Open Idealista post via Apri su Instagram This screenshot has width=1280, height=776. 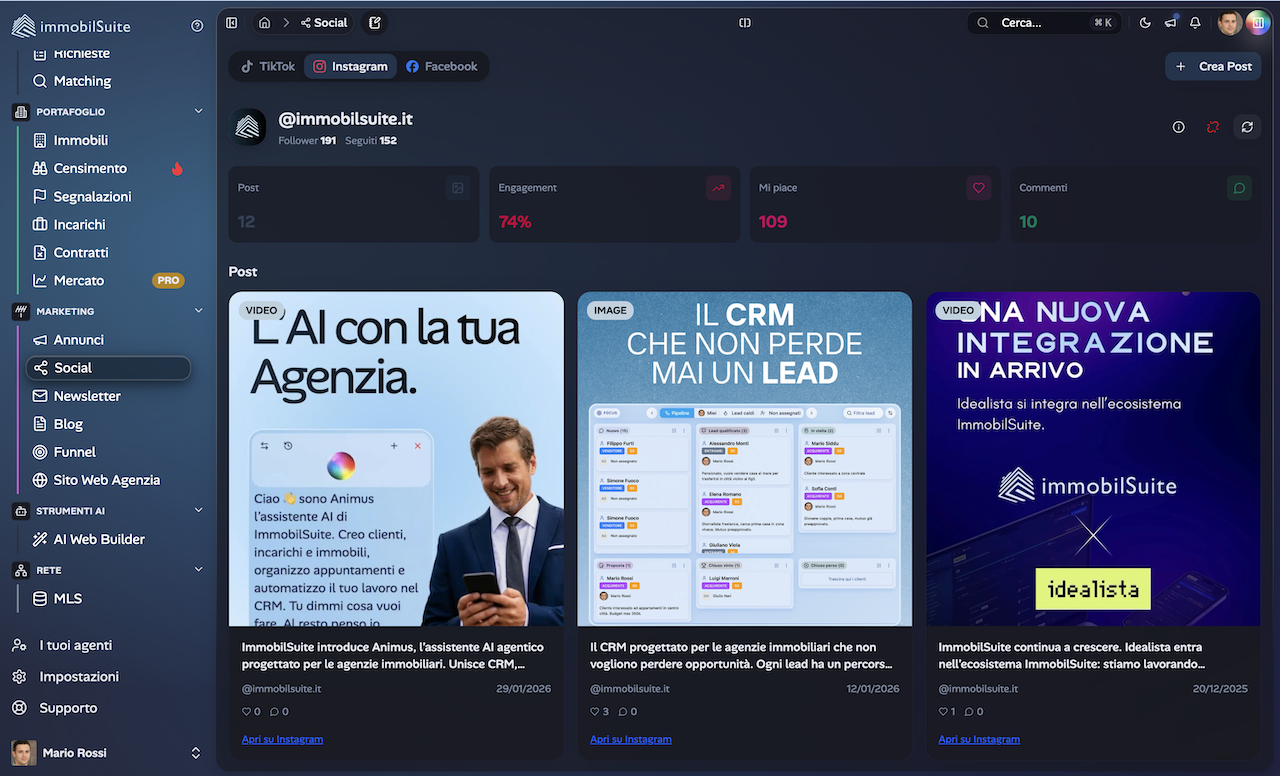click(978, 739)
